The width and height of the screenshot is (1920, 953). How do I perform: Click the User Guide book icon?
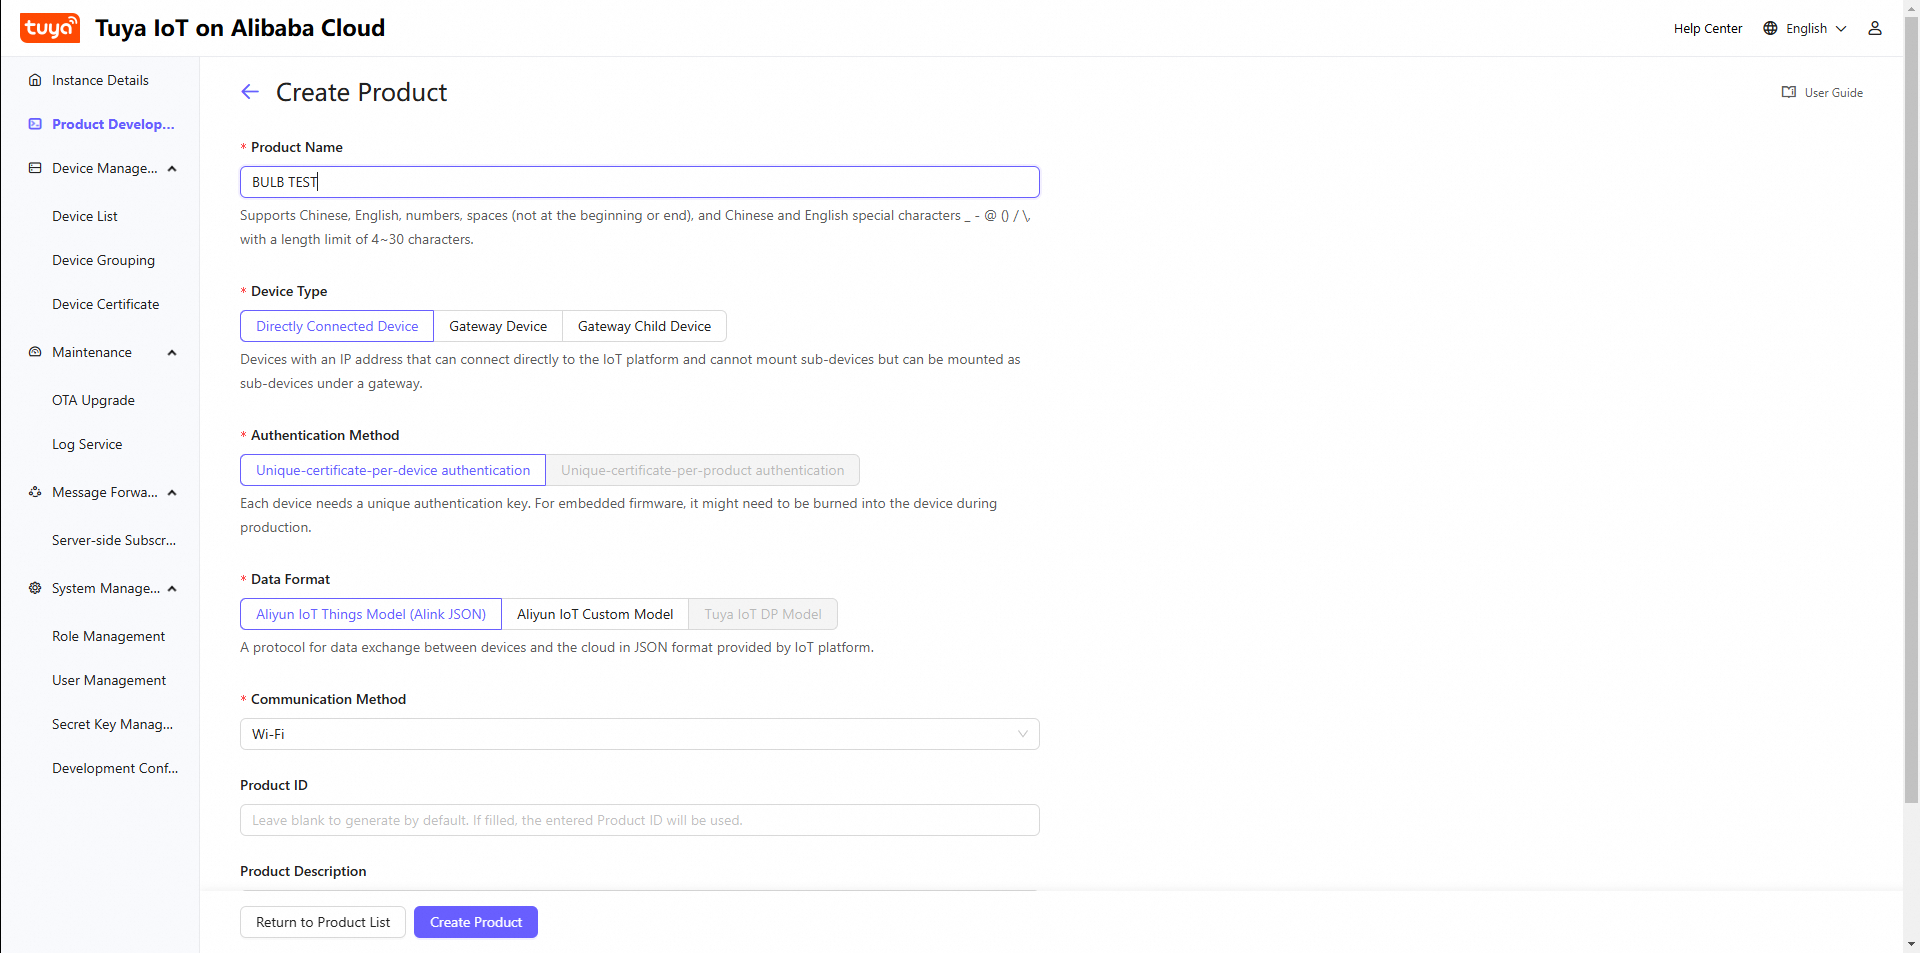1789,92
